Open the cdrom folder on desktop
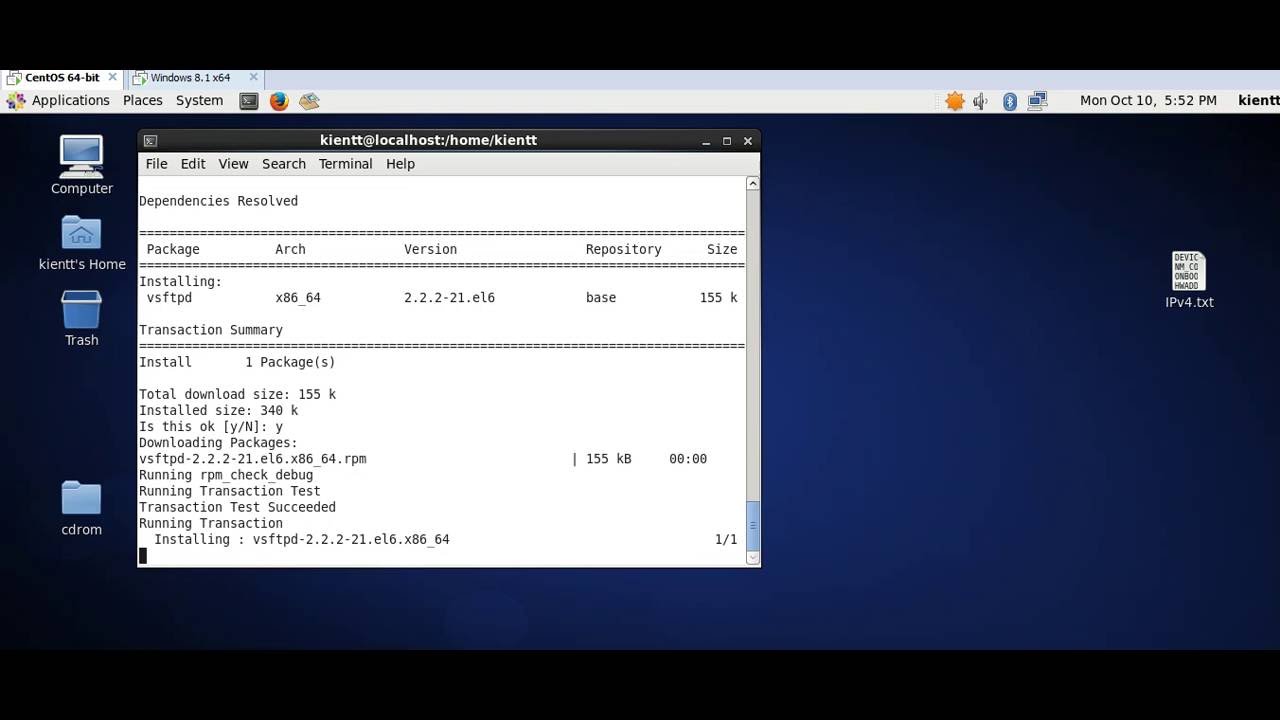 81,499
